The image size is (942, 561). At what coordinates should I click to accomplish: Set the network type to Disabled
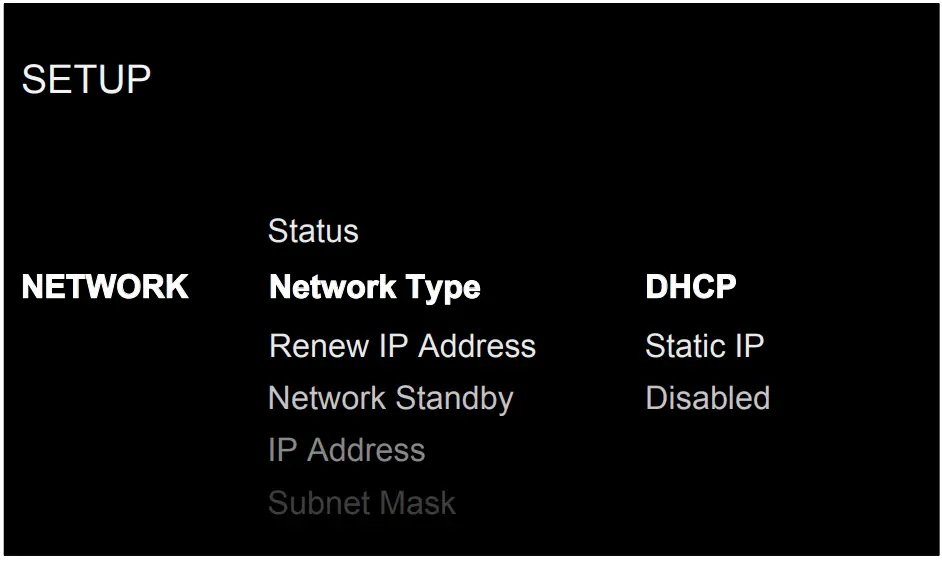(707, 398)
